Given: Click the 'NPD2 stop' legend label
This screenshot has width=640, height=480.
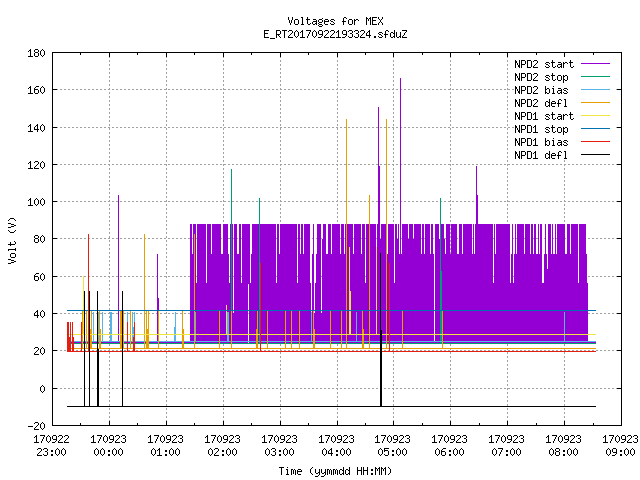Looking at the screenshot, I should coord(541,77).
